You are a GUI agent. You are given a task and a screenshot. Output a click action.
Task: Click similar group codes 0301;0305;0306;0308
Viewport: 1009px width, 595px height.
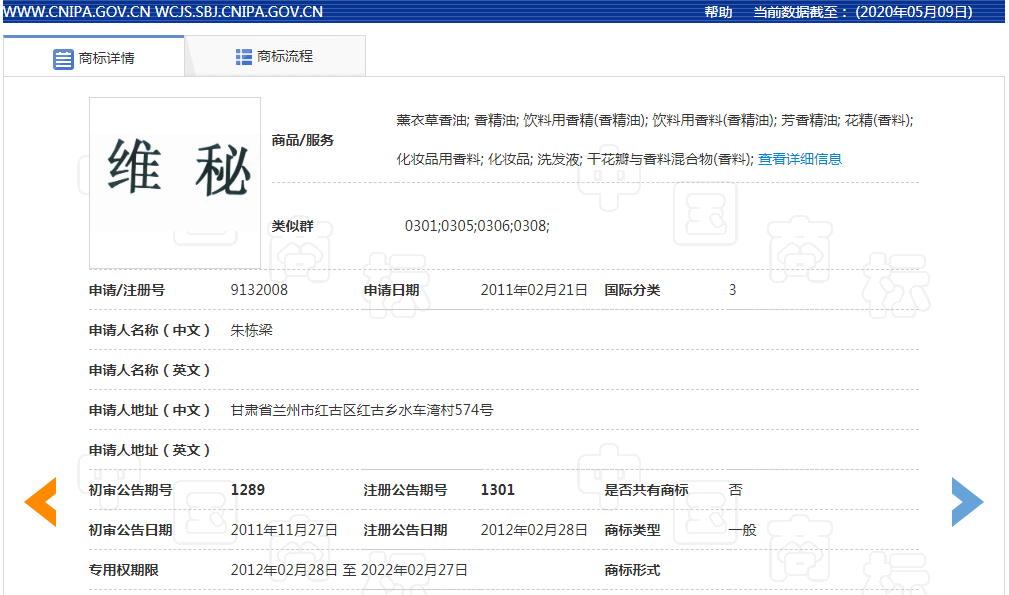pyautogui.click(x=477, y=226)
